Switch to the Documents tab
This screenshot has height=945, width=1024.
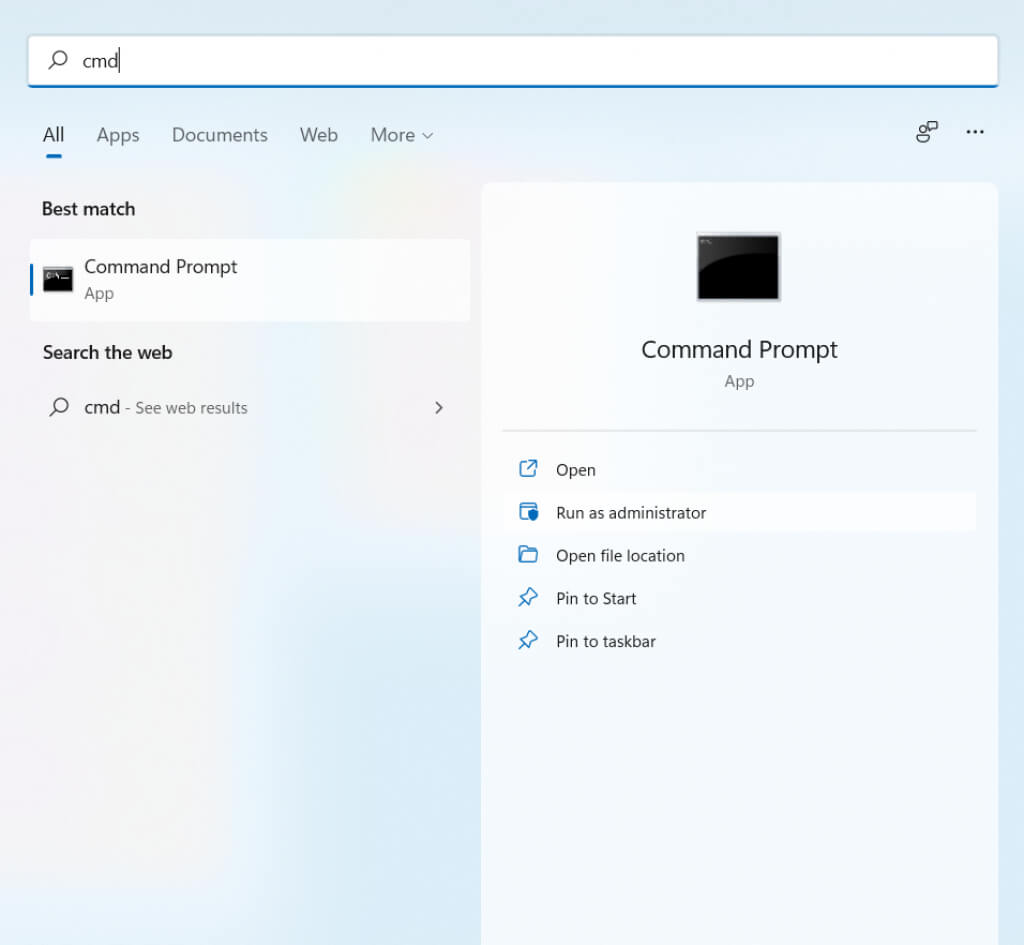tap(219, 135)
